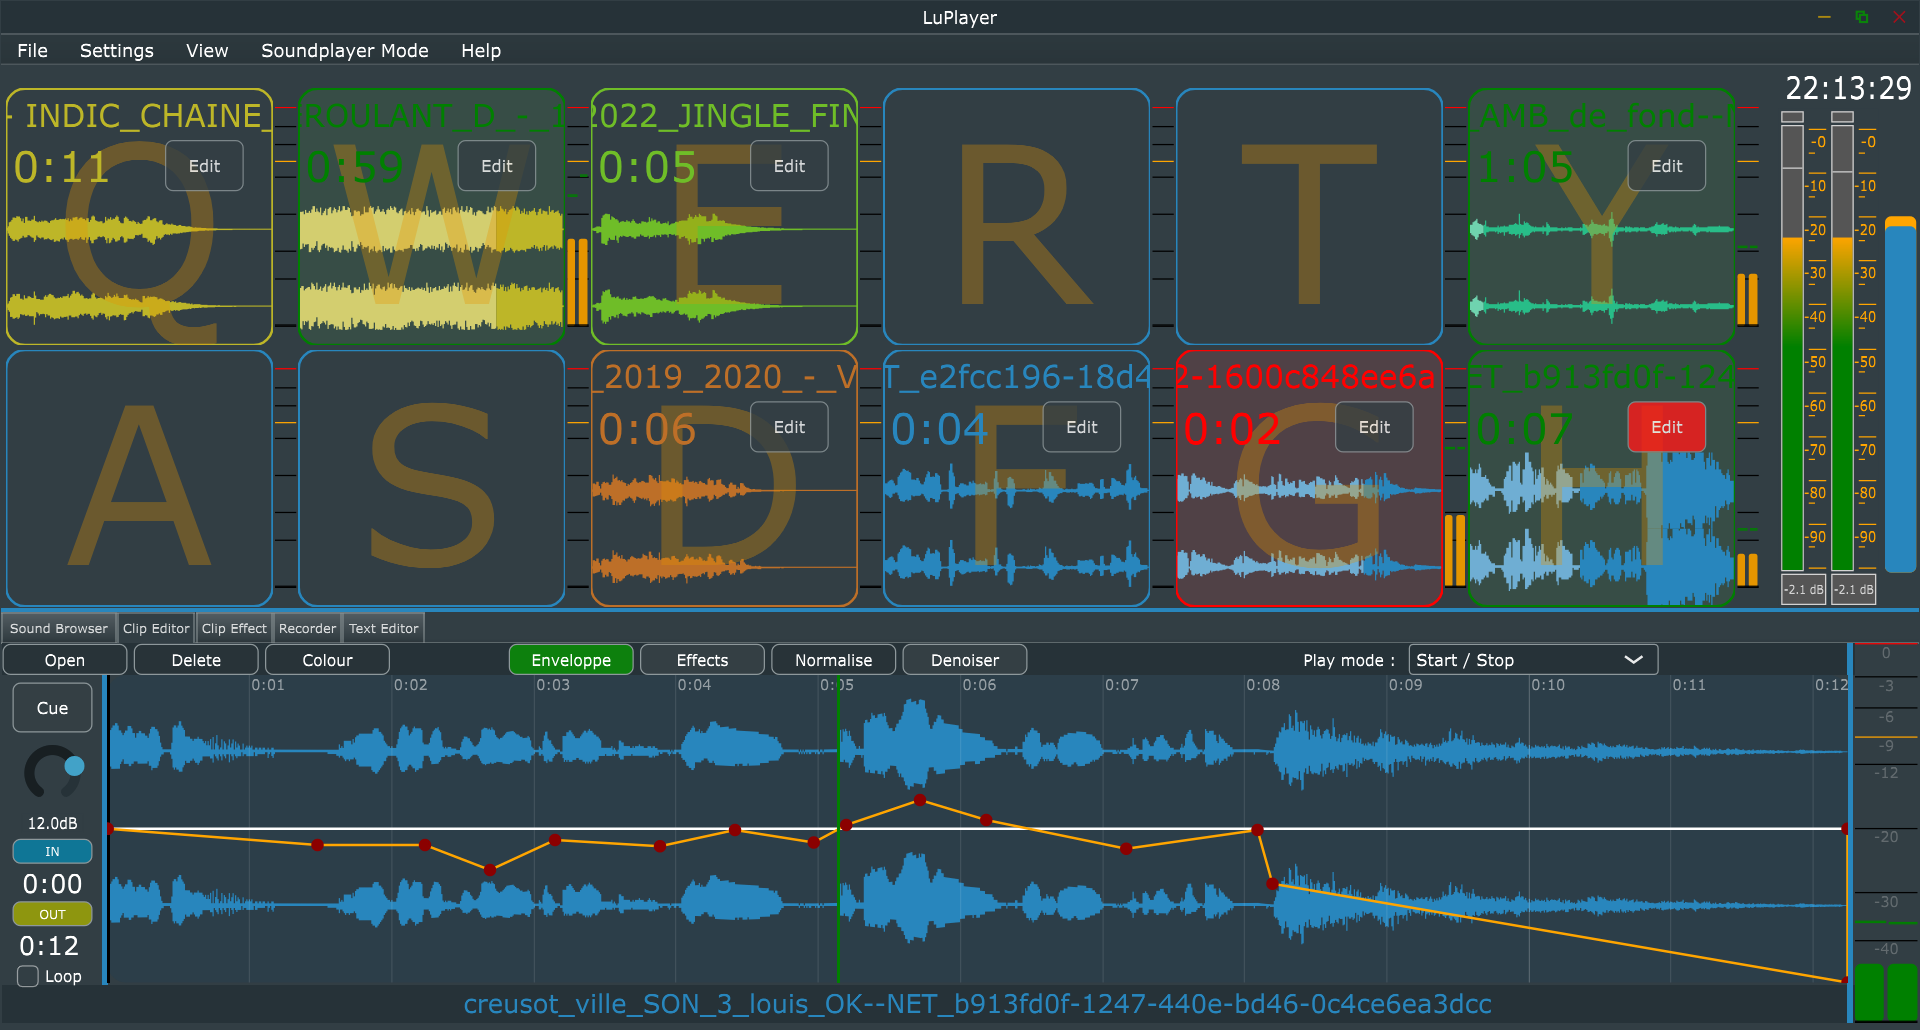Set the IN point marker
Screen dimensions: 1920x1030
coord(52,851)
